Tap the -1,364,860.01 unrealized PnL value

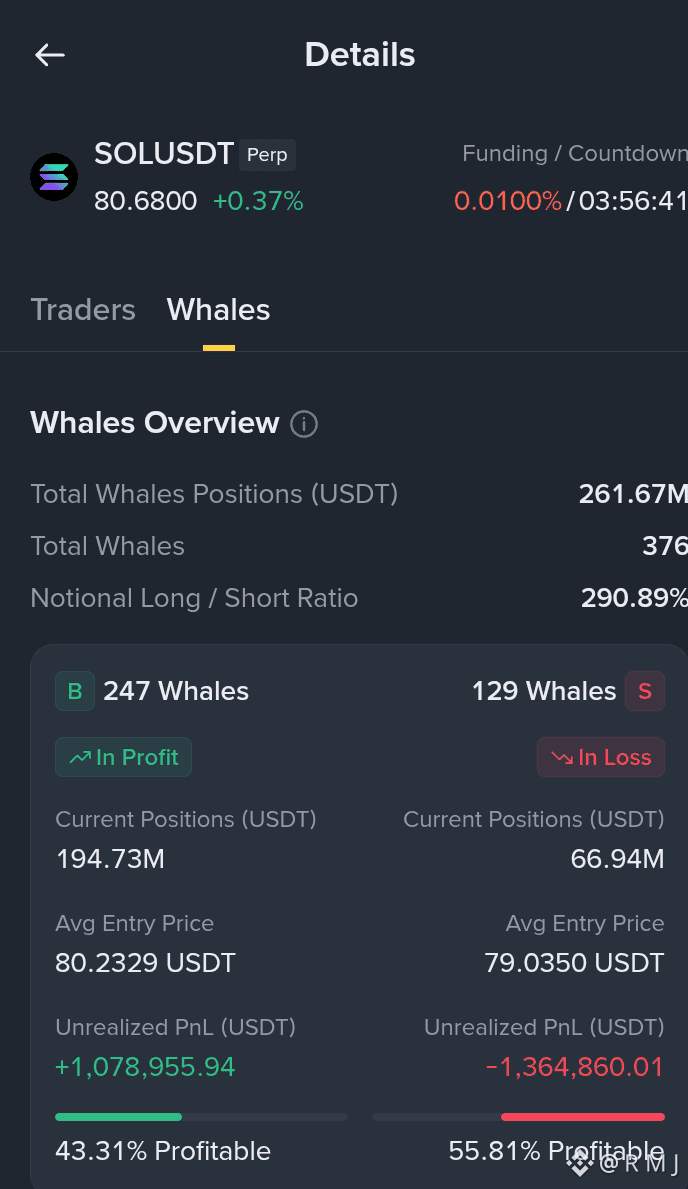tap(574, 1067)
